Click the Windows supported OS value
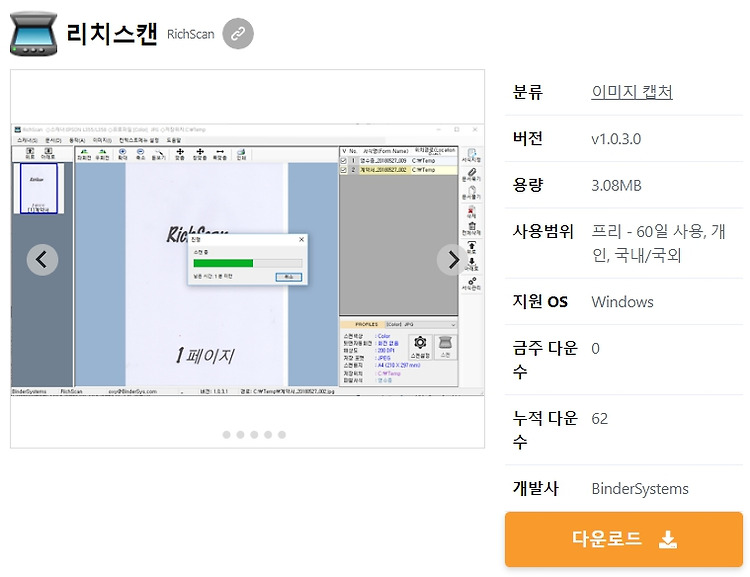The image size is (750, 577). click(622, 302)
